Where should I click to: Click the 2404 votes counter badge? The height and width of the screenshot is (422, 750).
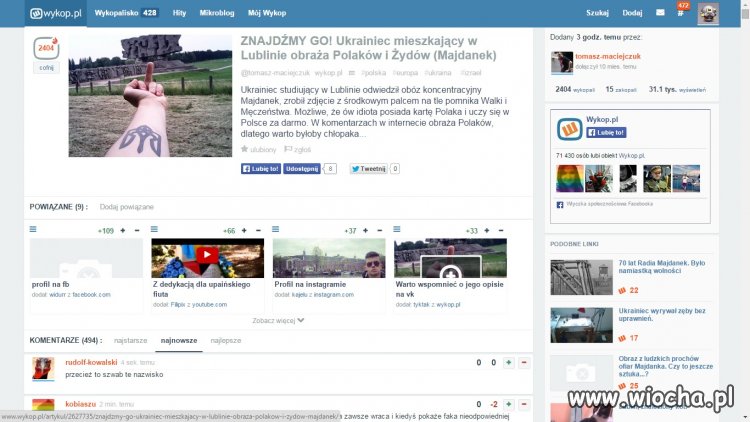[x=46, y=48]
